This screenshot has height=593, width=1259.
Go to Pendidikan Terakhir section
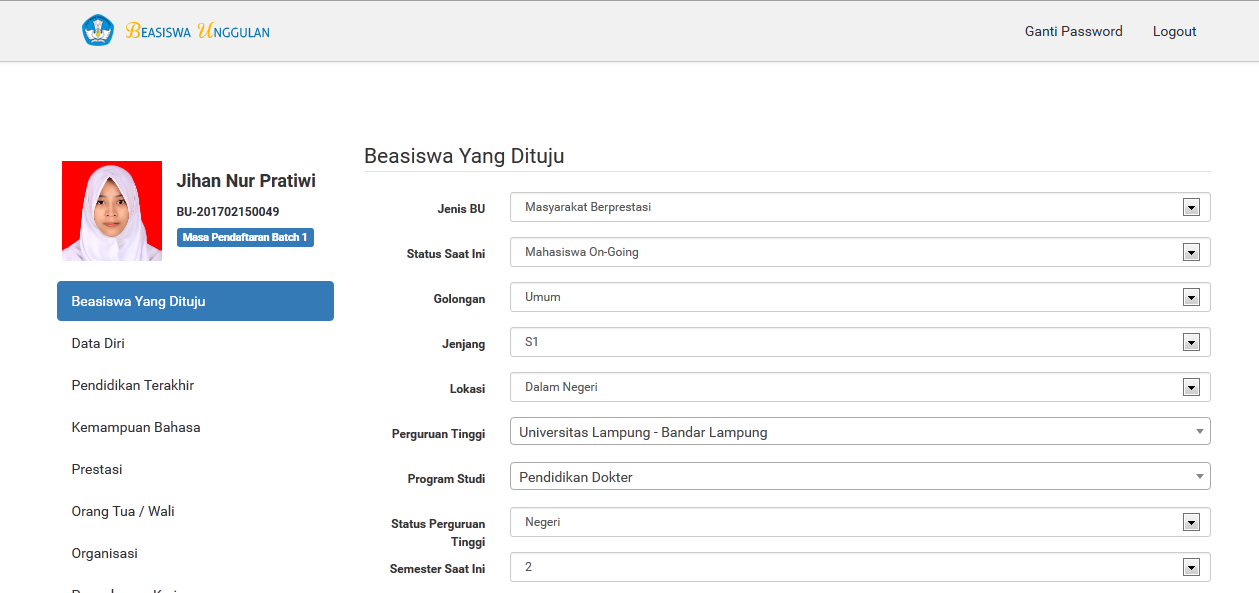[x=195, y=385]
